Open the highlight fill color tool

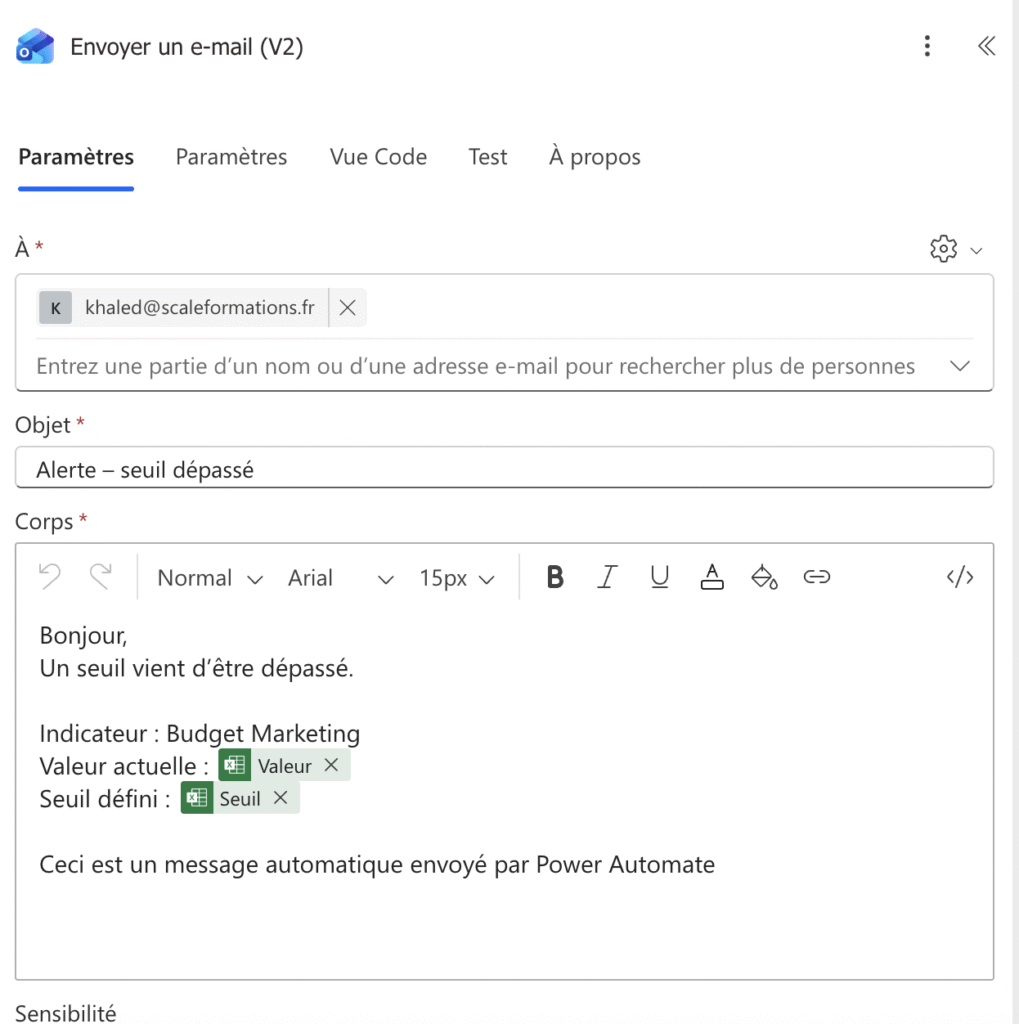[764, 577]
